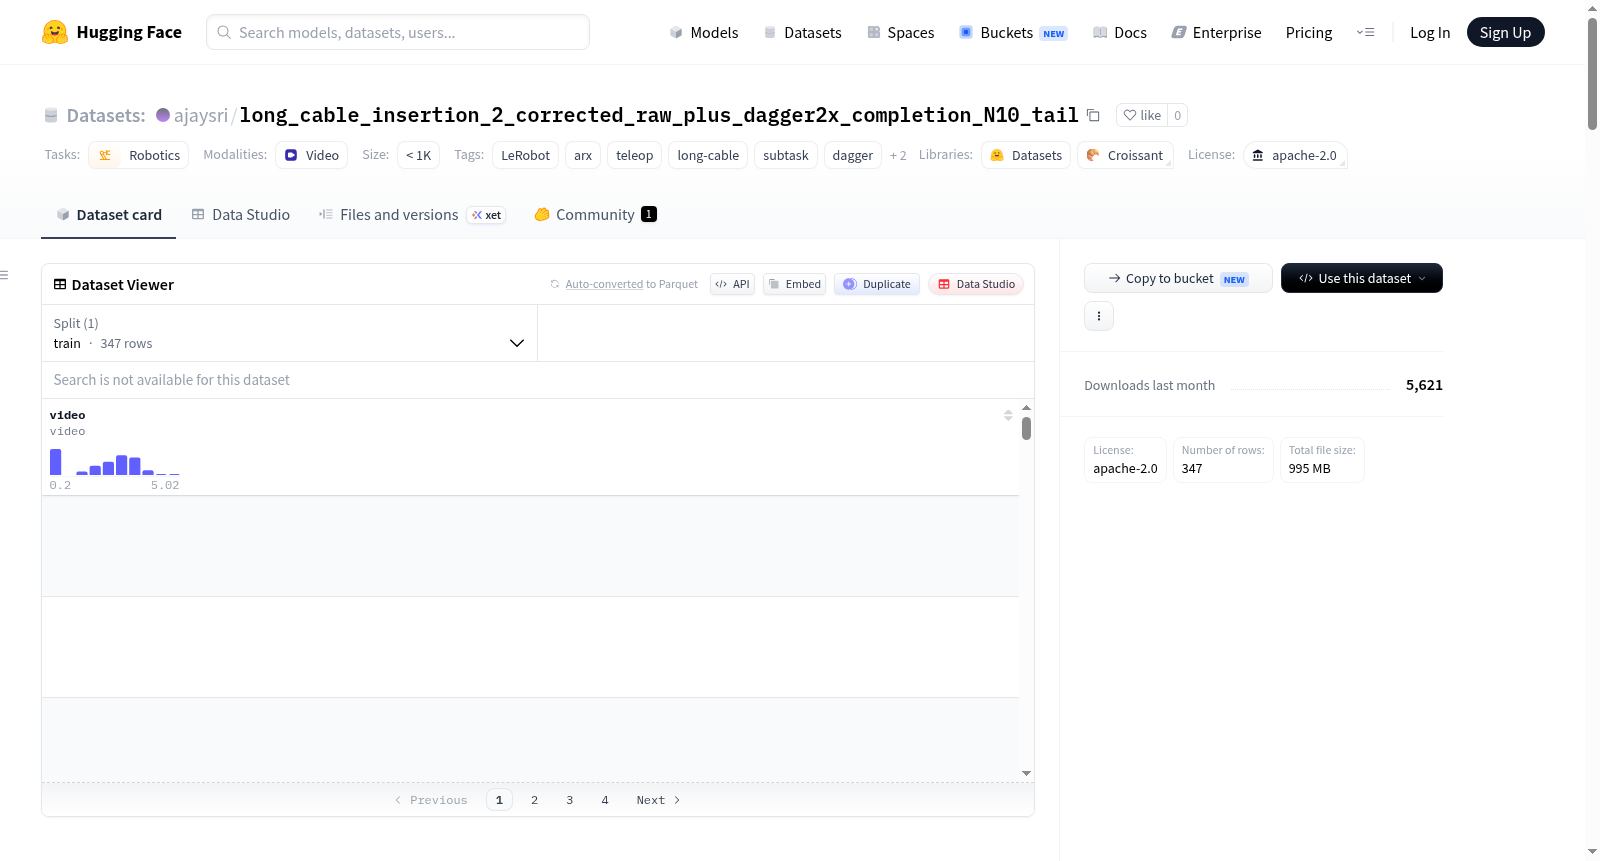Go to Pricing
Viewport: 1600px width, 861px height.
coord(1309,32)
